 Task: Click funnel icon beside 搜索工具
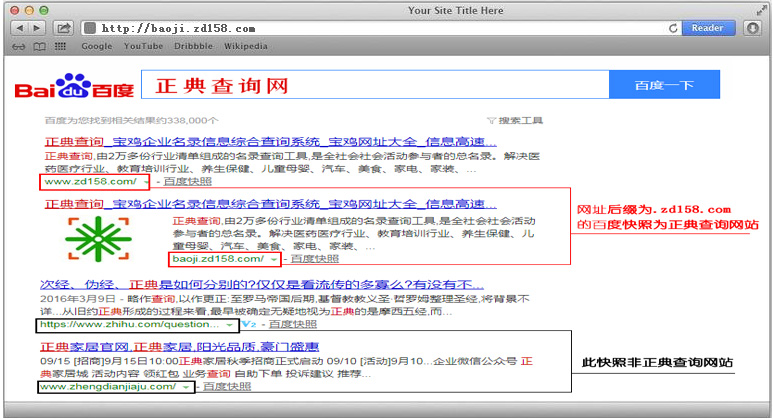tap(491, 120)
